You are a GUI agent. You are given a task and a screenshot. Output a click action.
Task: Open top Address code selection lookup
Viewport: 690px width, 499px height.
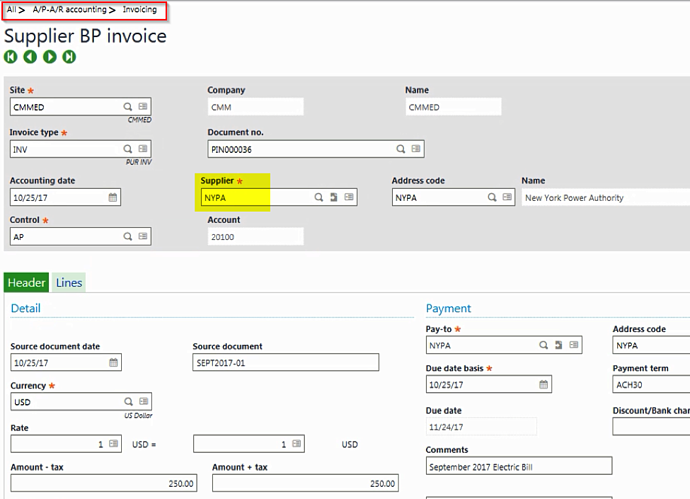coord(492,198)
